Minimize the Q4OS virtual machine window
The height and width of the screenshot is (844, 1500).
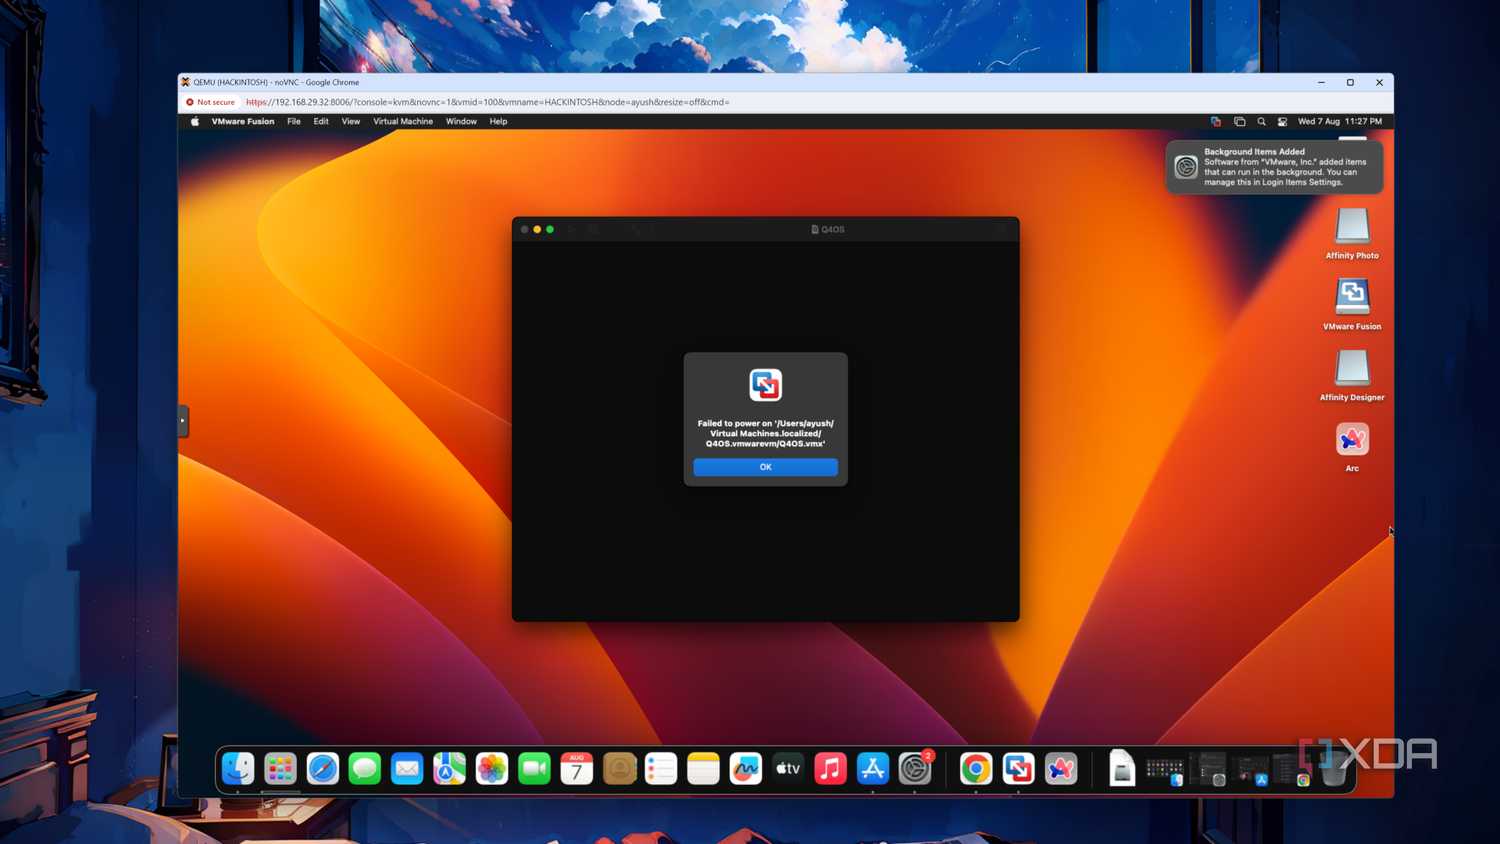point(537,230)
